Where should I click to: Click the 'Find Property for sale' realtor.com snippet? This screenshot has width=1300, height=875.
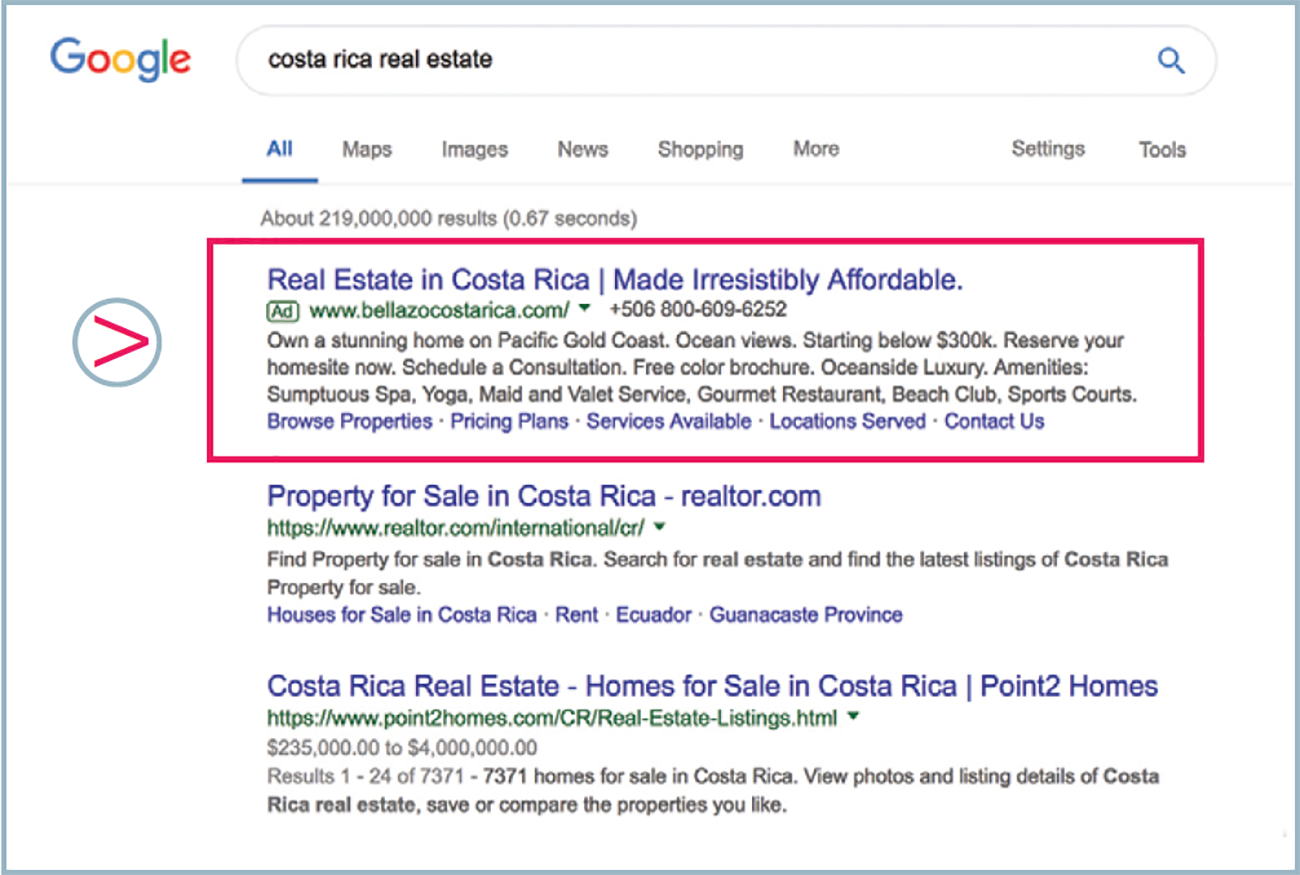click(717, 573)
